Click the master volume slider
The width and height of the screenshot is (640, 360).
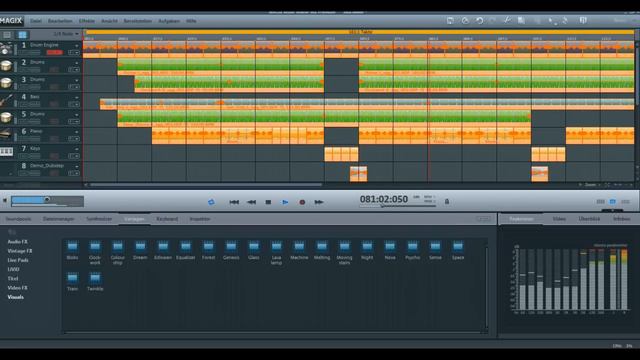pos(47,200)
